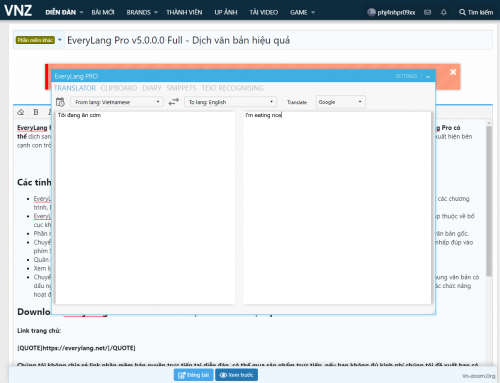The width and height of the screenshot is (500, 383).
Task: Open TẢI VIDEO in the navigation bar
Action: (264, 12)
